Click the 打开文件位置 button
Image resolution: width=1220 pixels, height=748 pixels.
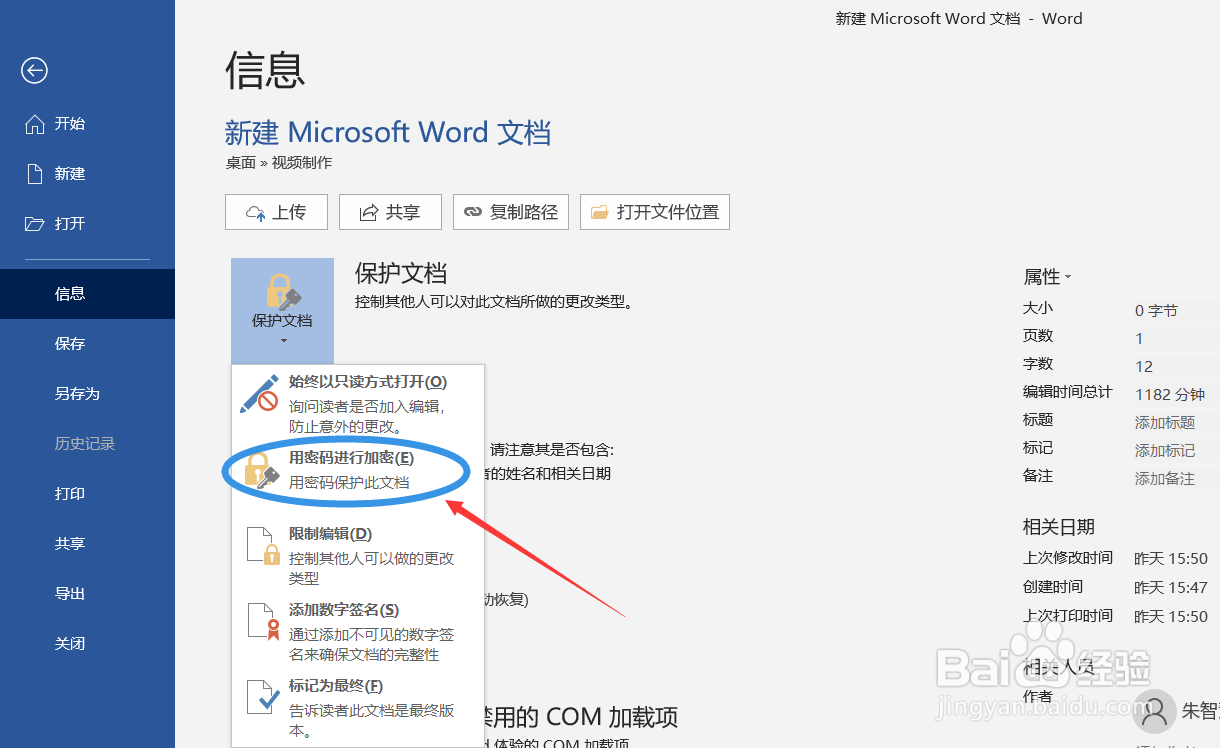pos(655,212)
